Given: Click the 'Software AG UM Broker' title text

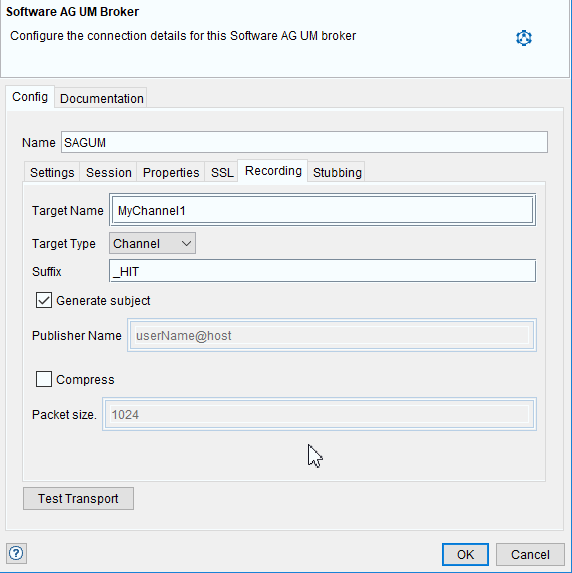Looking at the screenshot, I should pyautogui.click(x=72, y=12).
